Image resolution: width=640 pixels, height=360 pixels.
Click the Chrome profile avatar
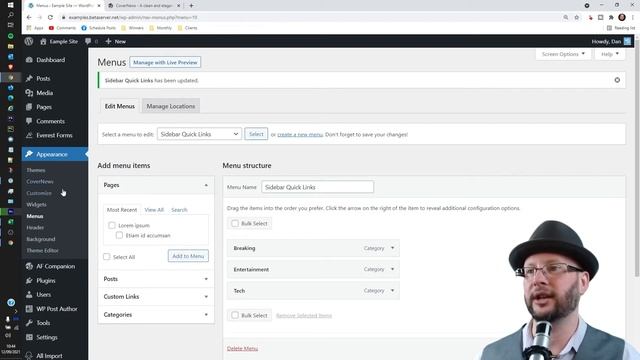[x=622, y=17]
